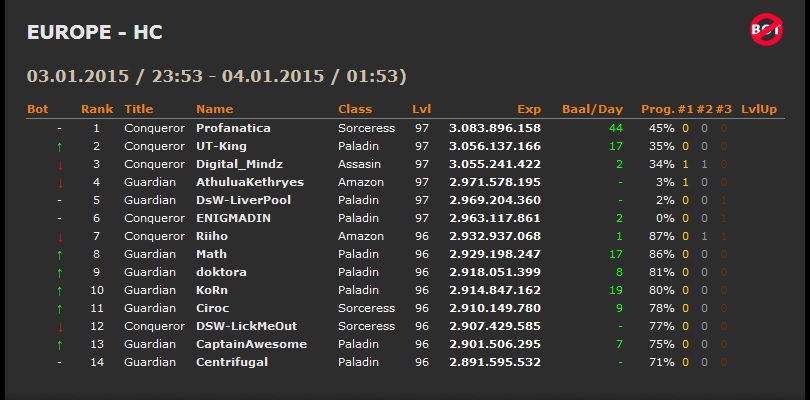Open the DsW-LiverPool player name
This screenshot has width=810, height=400.
(x=243, y=200)
